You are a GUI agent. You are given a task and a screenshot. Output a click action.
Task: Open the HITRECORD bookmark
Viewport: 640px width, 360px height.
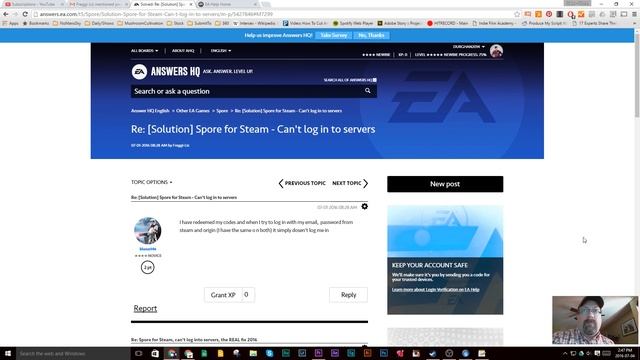point(448,23)
